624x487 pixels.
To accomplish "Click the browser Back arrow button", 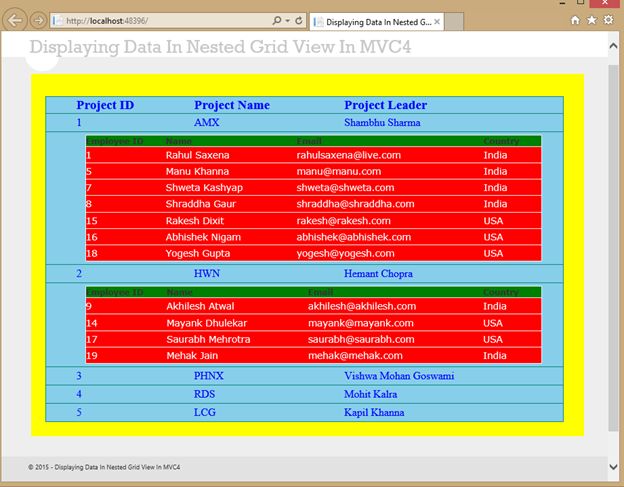I will coord(15,20).
